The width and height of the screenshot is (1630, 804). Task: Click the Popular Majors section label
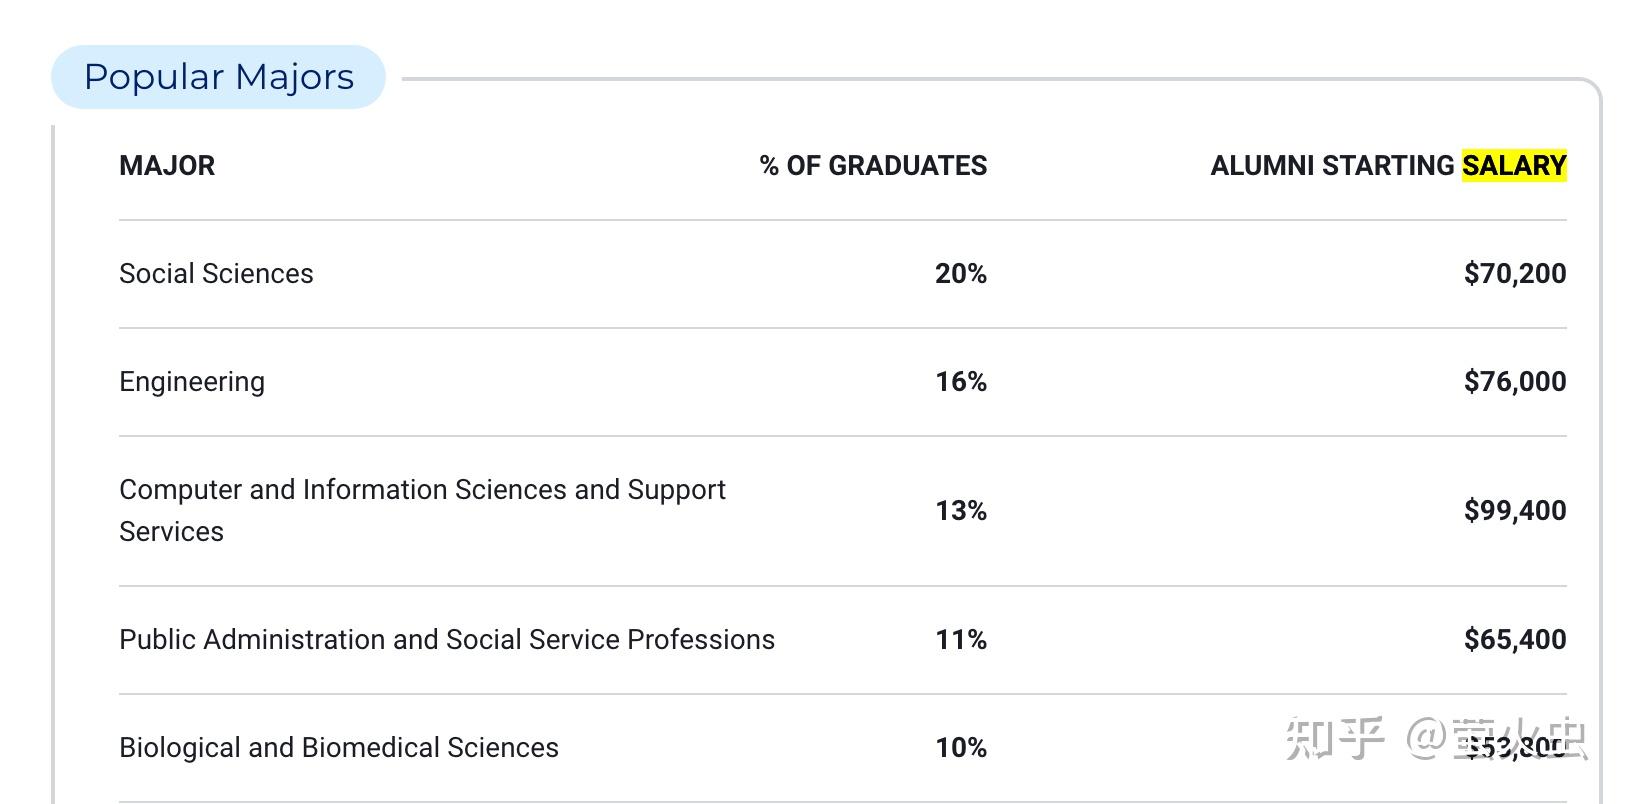[x=219, y=77]
